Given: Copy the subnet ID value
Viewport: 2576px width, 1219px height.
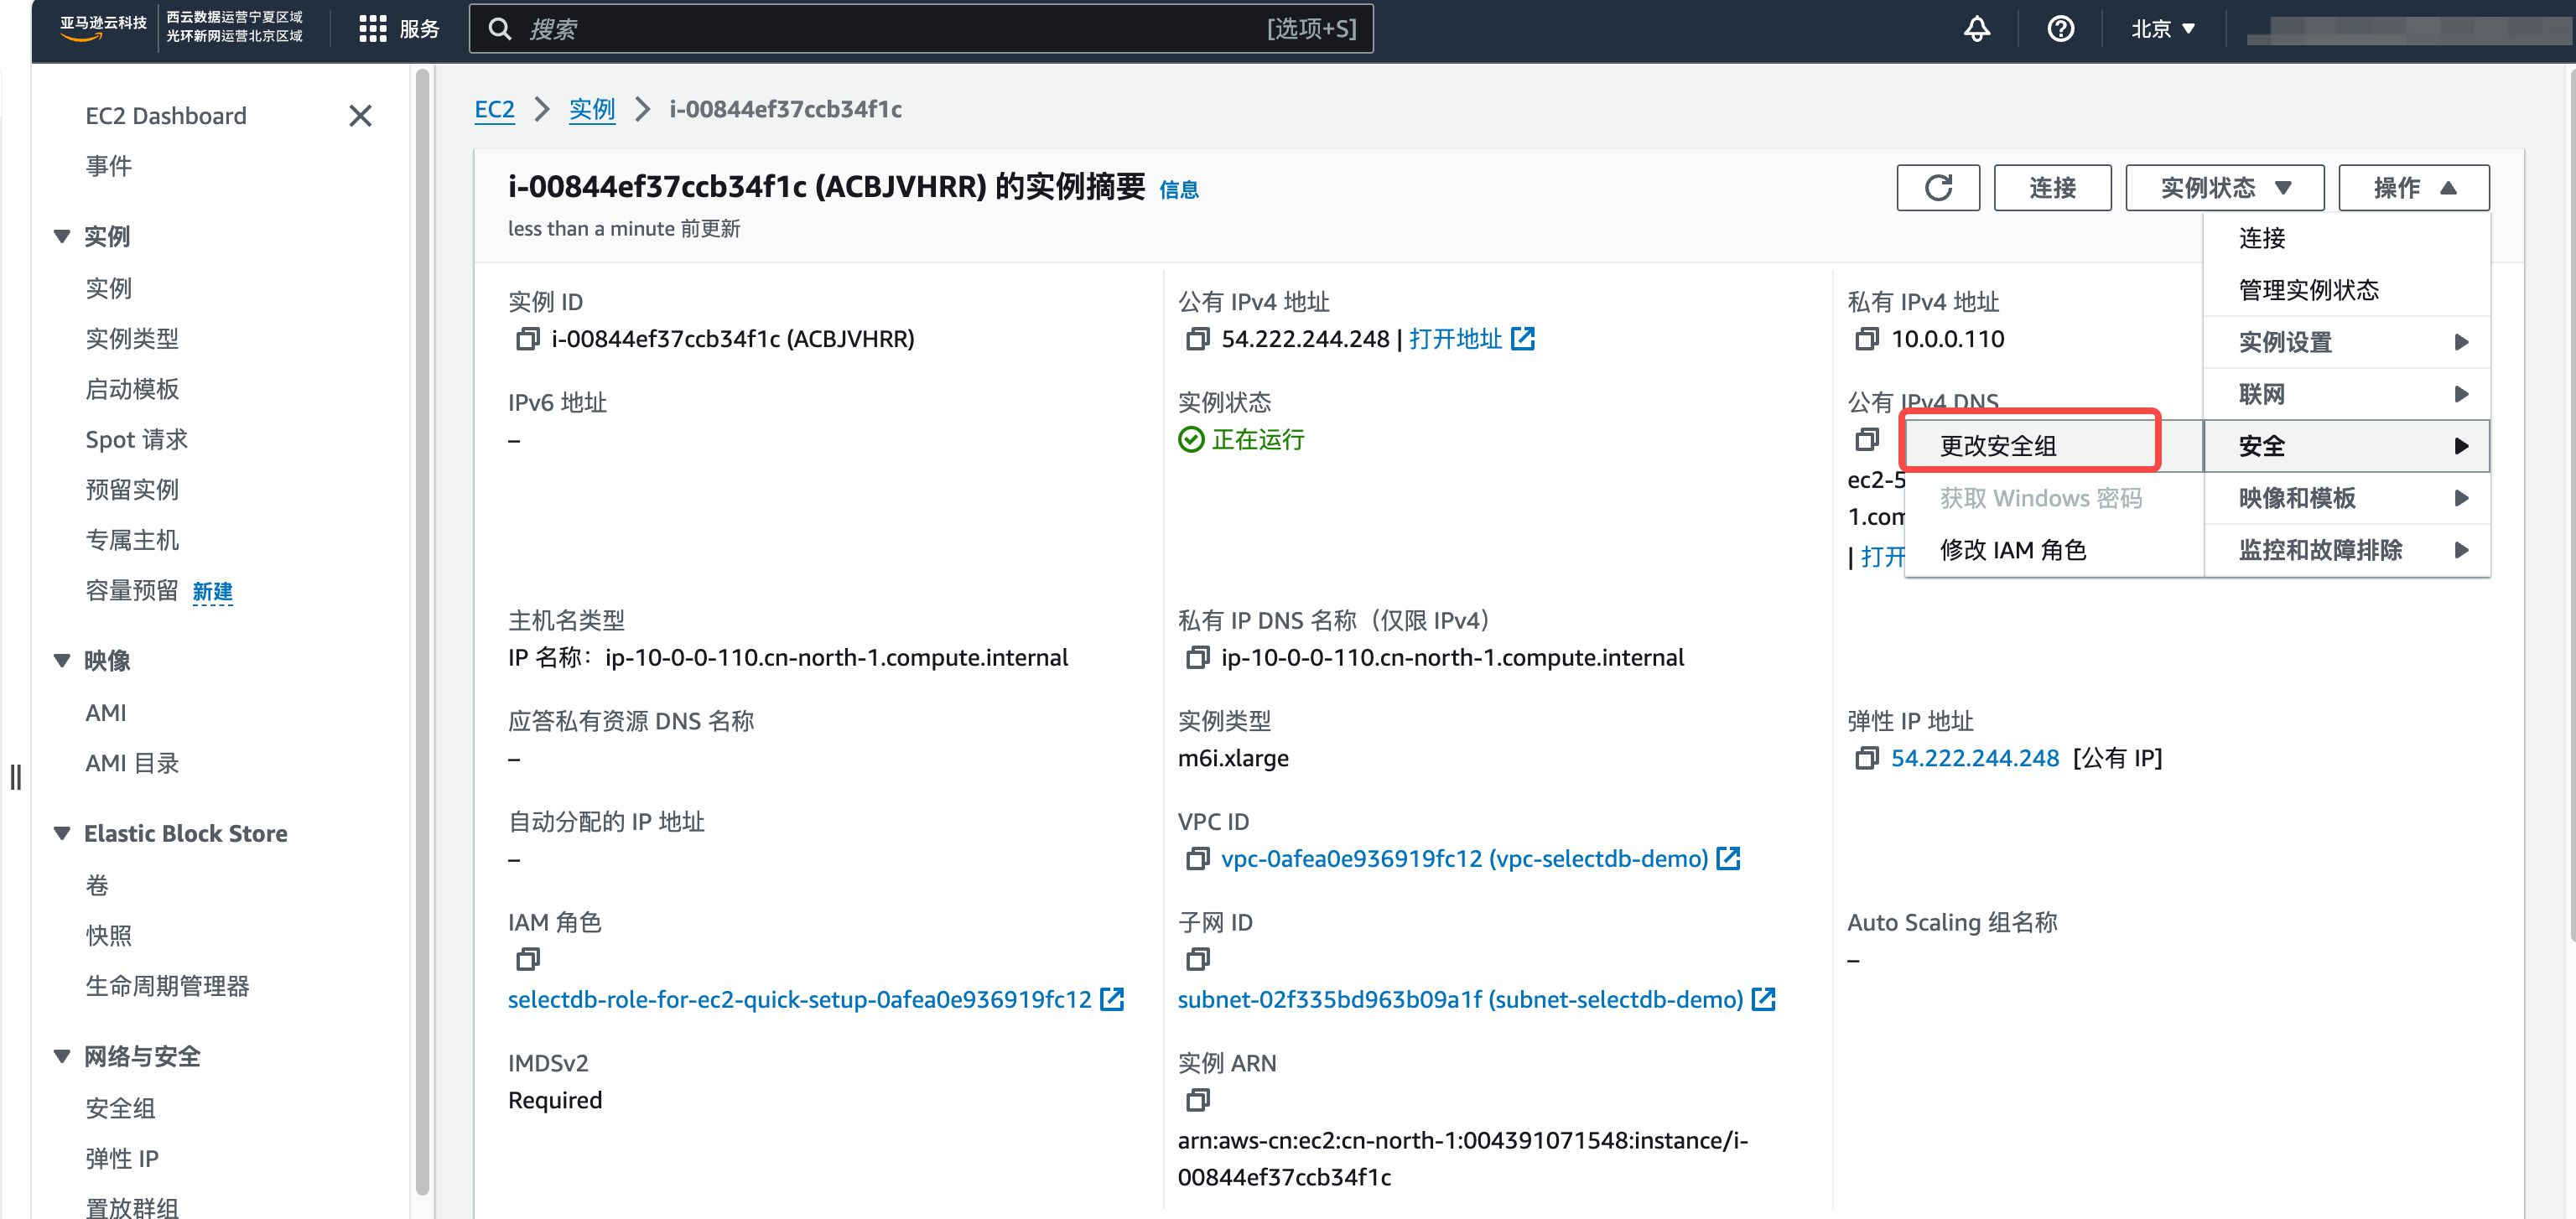Looking at the screenshot, I should click(x=1197, y=959).
